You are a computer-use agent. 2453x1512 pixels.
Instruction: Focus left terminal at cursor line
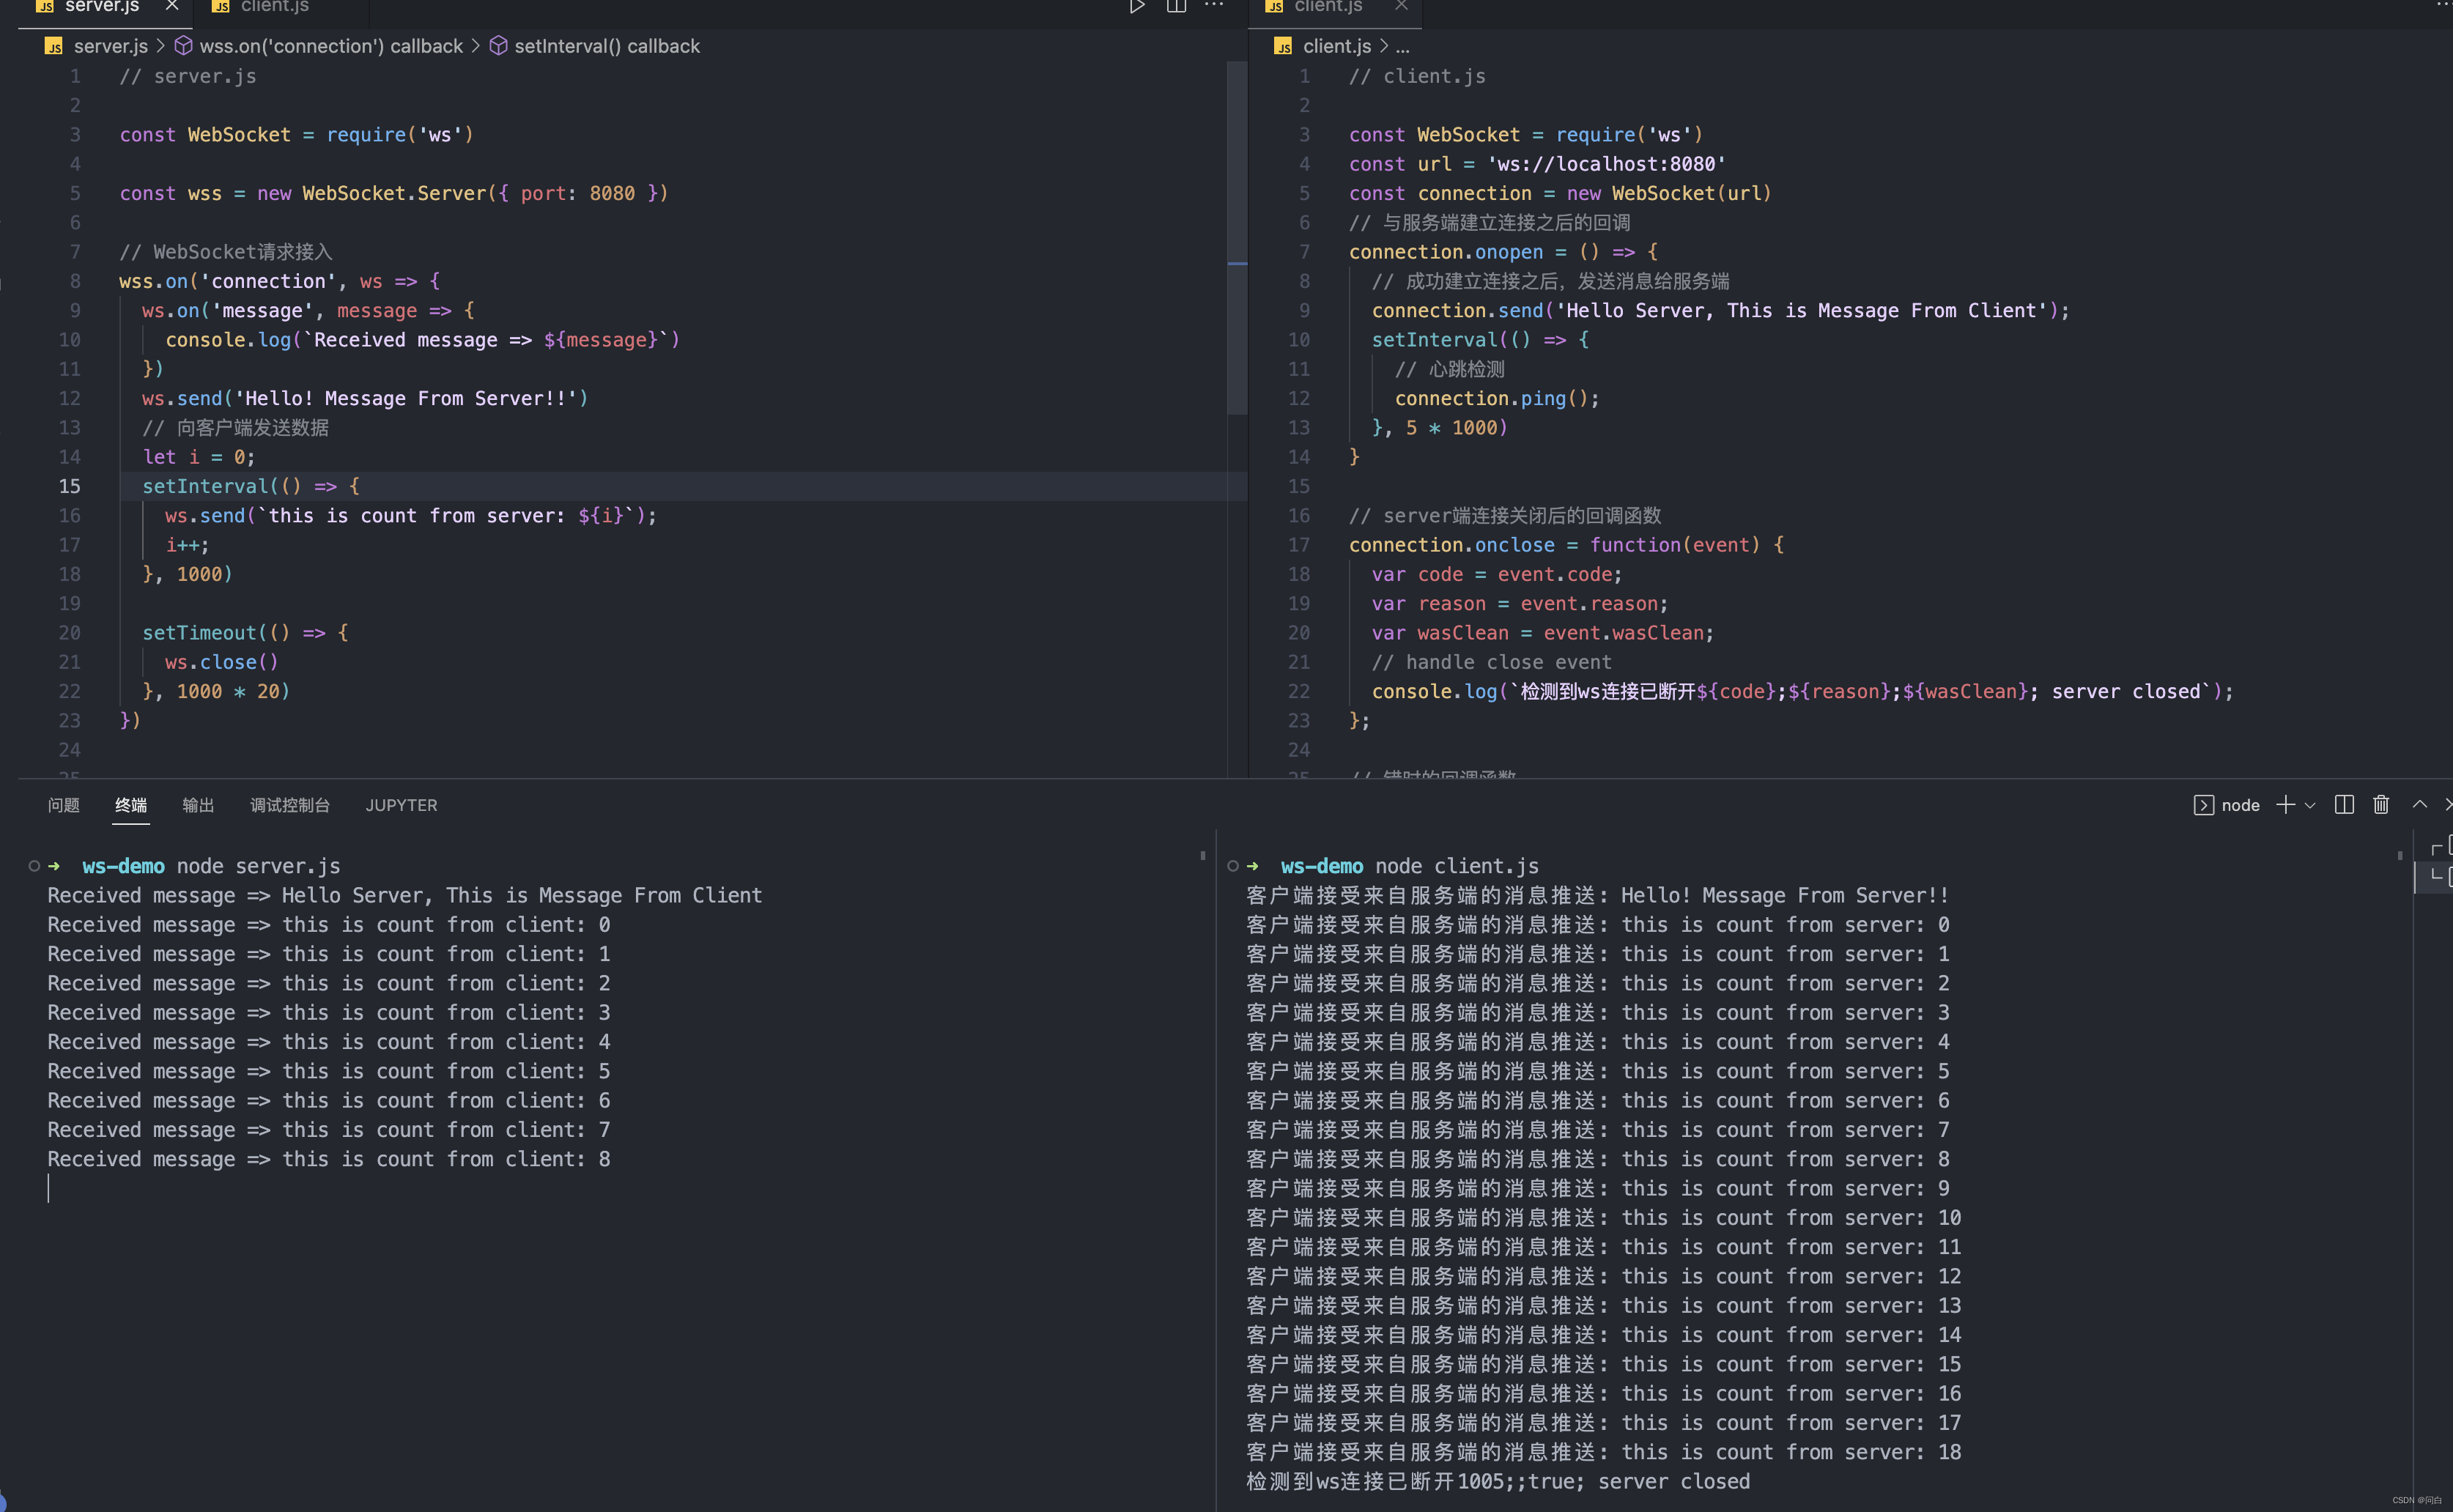[48, 1188]
